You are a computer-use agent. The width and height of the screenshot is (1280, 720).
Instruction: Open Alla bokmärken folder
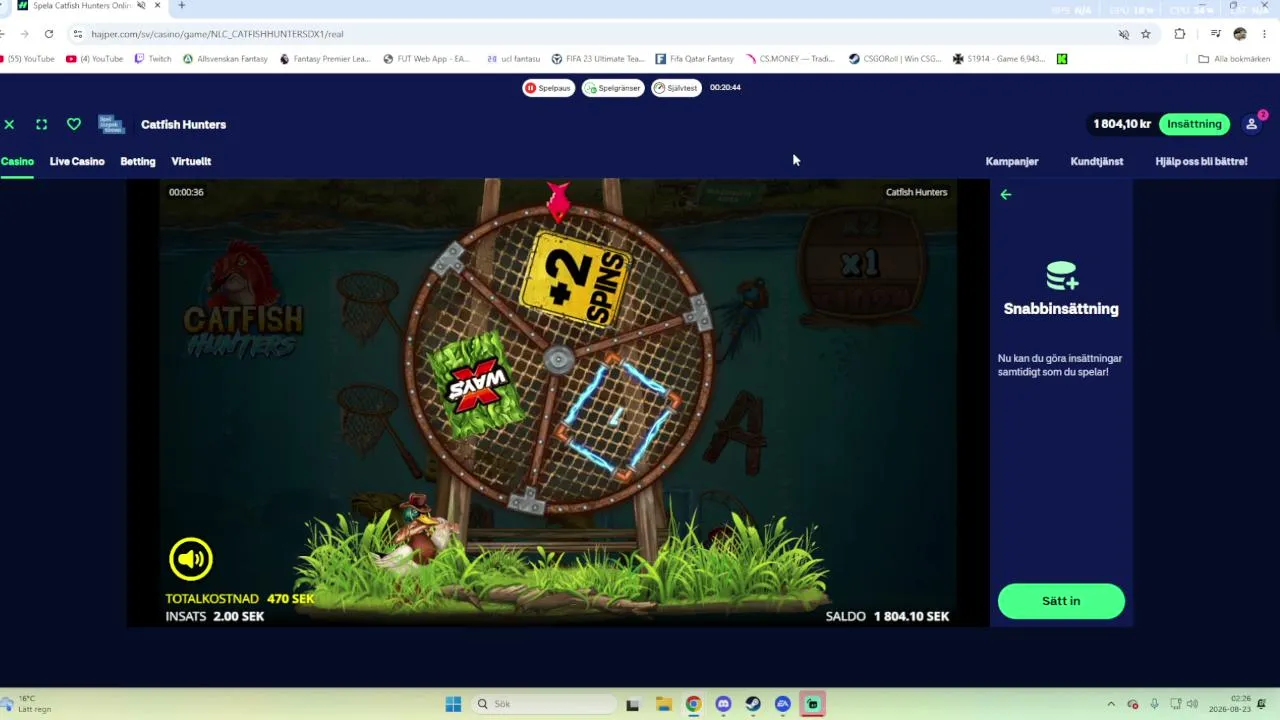[x=1234, y=59]
